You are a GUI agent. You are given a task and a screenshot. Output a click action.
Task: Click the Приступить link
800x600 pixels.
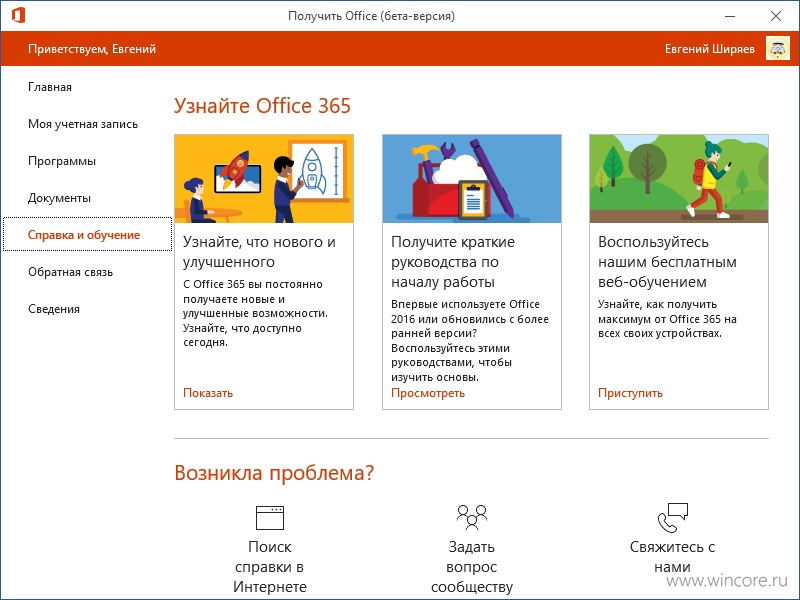[x=630, y=393]
